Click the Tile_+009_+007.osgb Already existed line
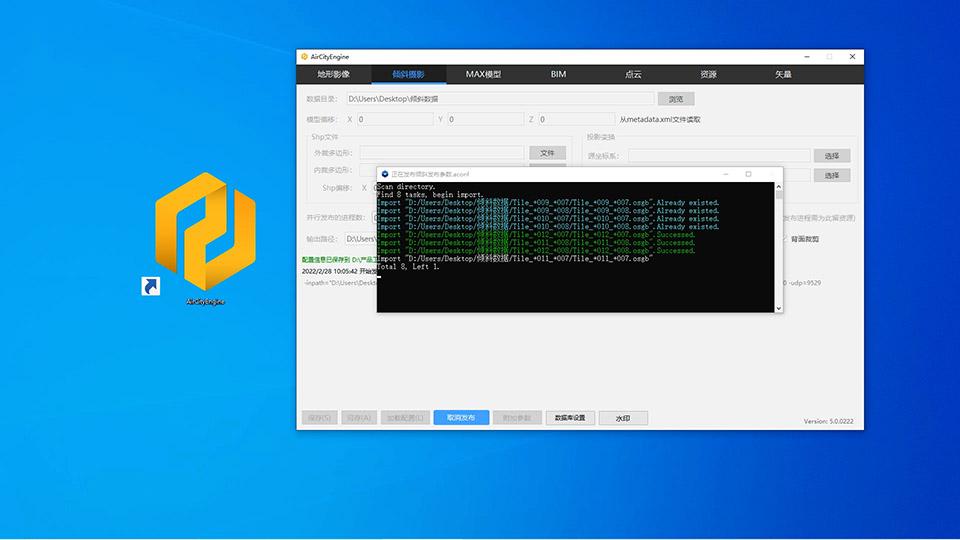 [x=548, y=203]
